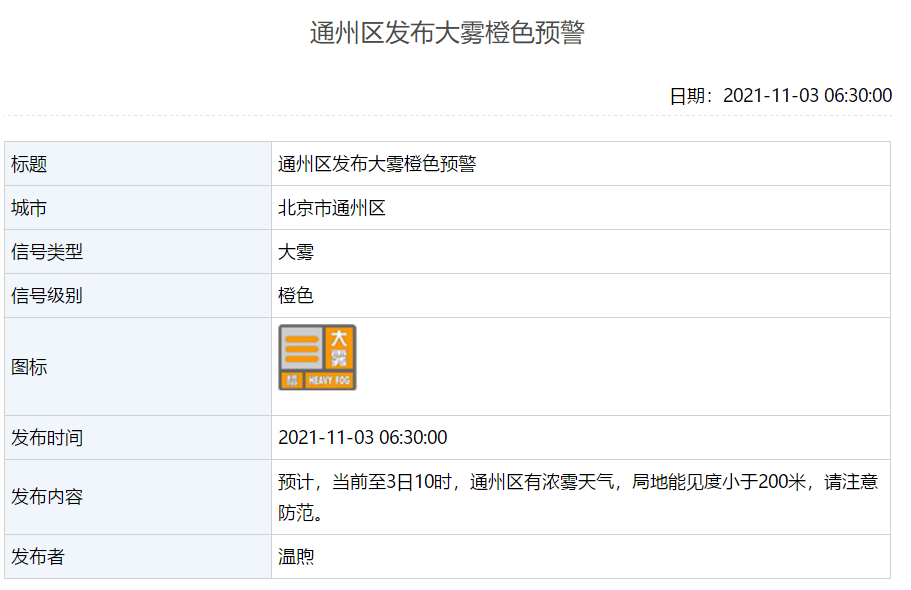Click the 橙色 signal level value

296,296
